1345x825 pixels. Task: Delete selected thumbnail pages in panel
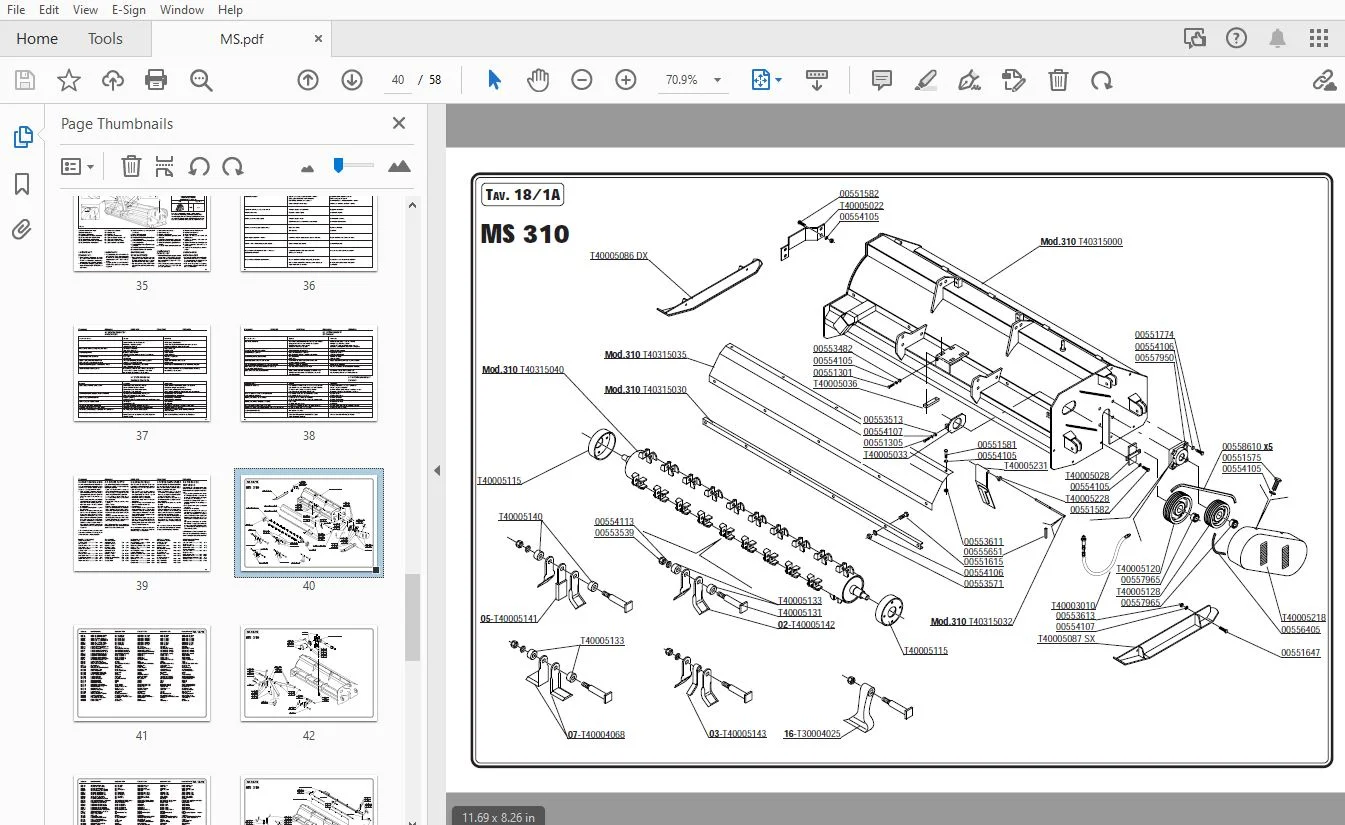click(131, 166)
